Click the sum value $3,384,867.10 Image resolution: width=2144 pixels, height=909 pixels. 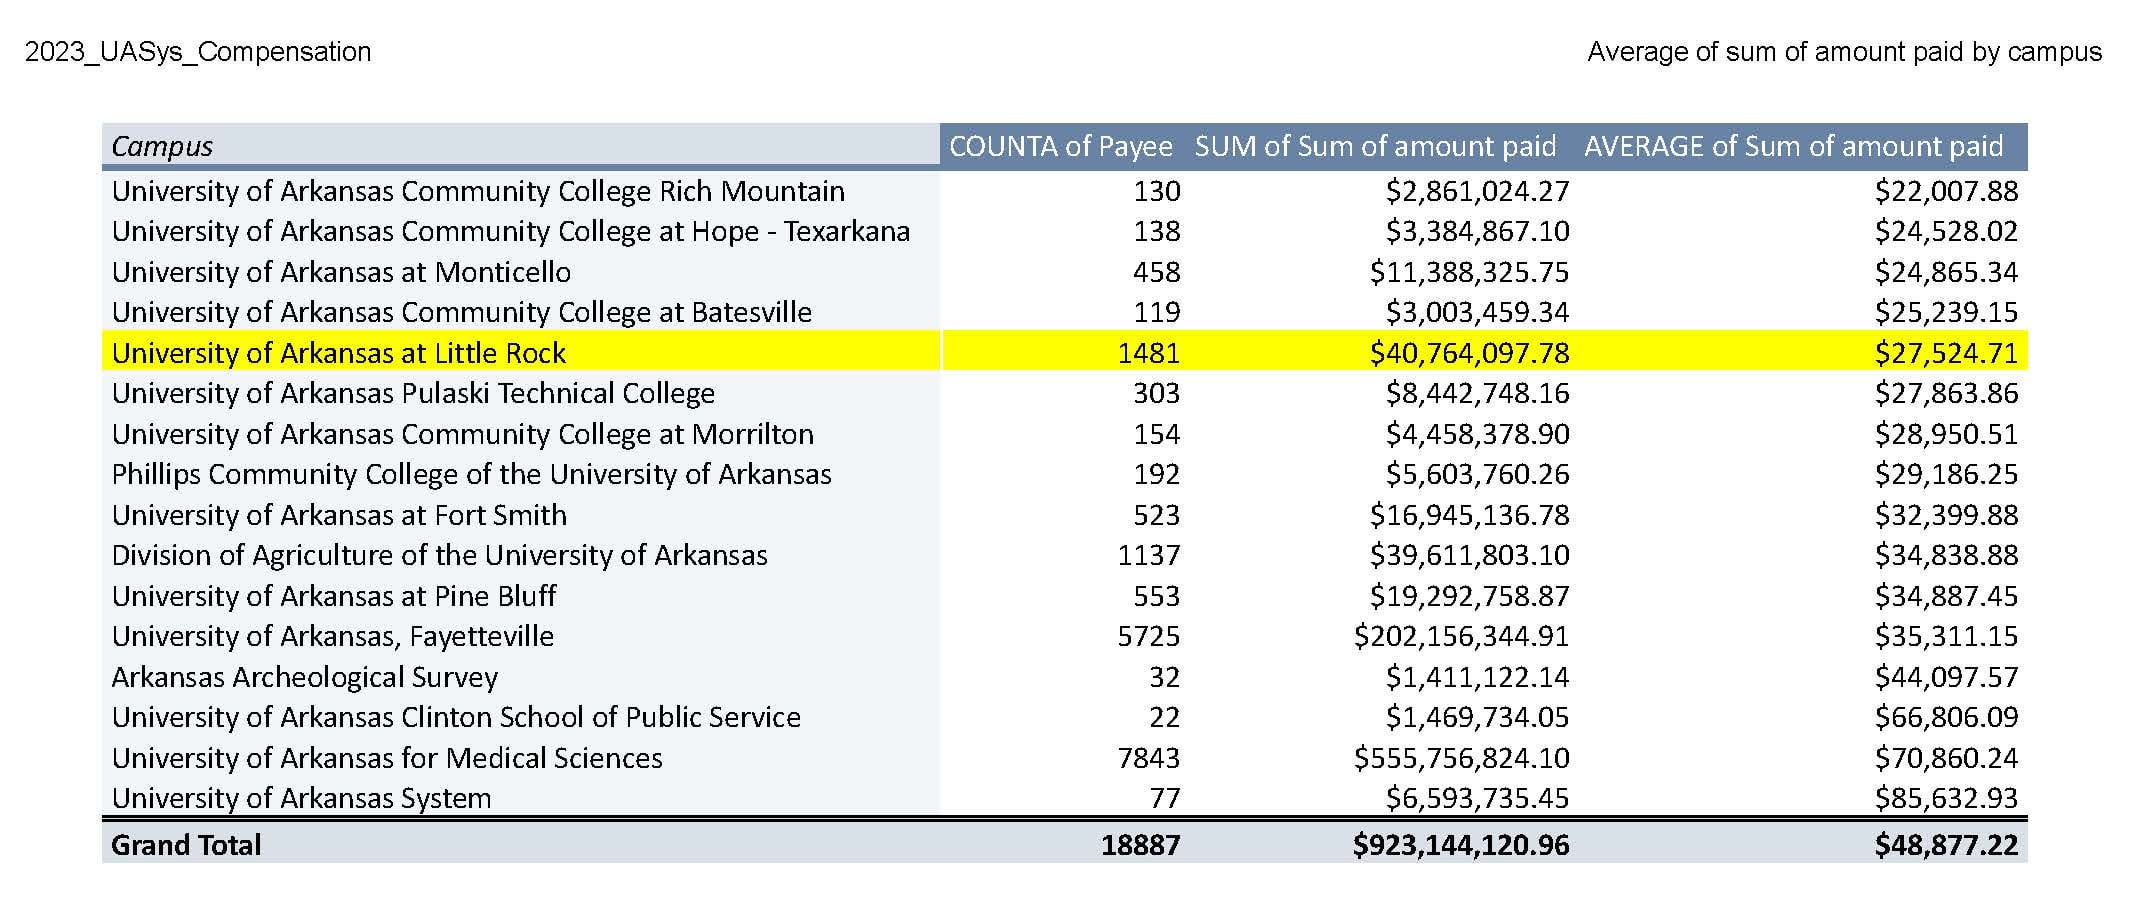coord(1477,231)
